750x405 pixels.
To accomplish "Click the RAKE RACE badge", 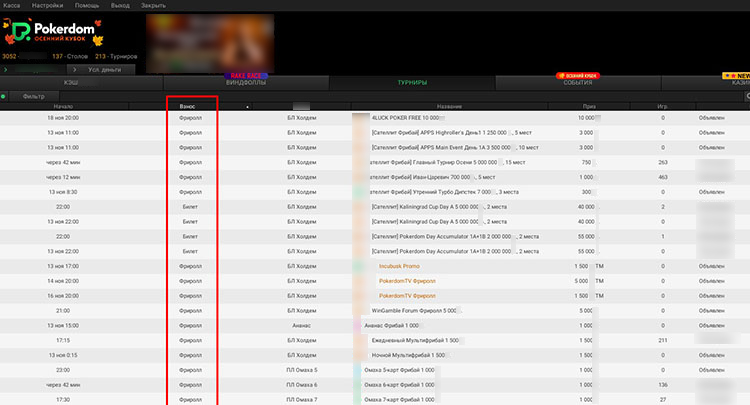I will tap(246, 76).
